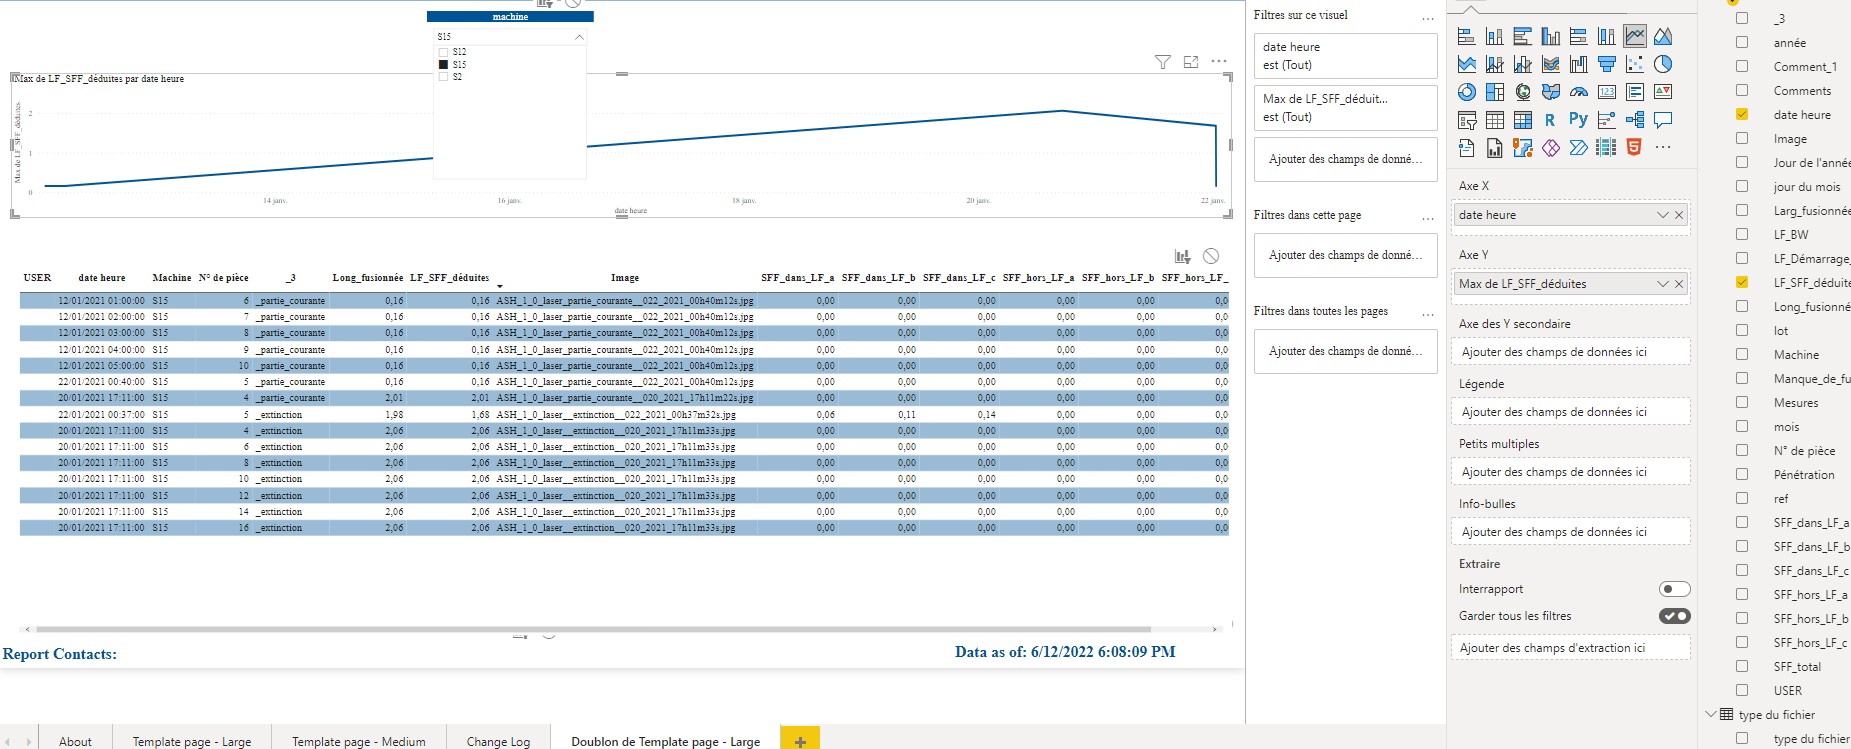Open more options for Filtres sur ce visuel
Image resolution: width=1851 pixels, height=749 pixels.
pyautogui.click(x=1428, y=19)
